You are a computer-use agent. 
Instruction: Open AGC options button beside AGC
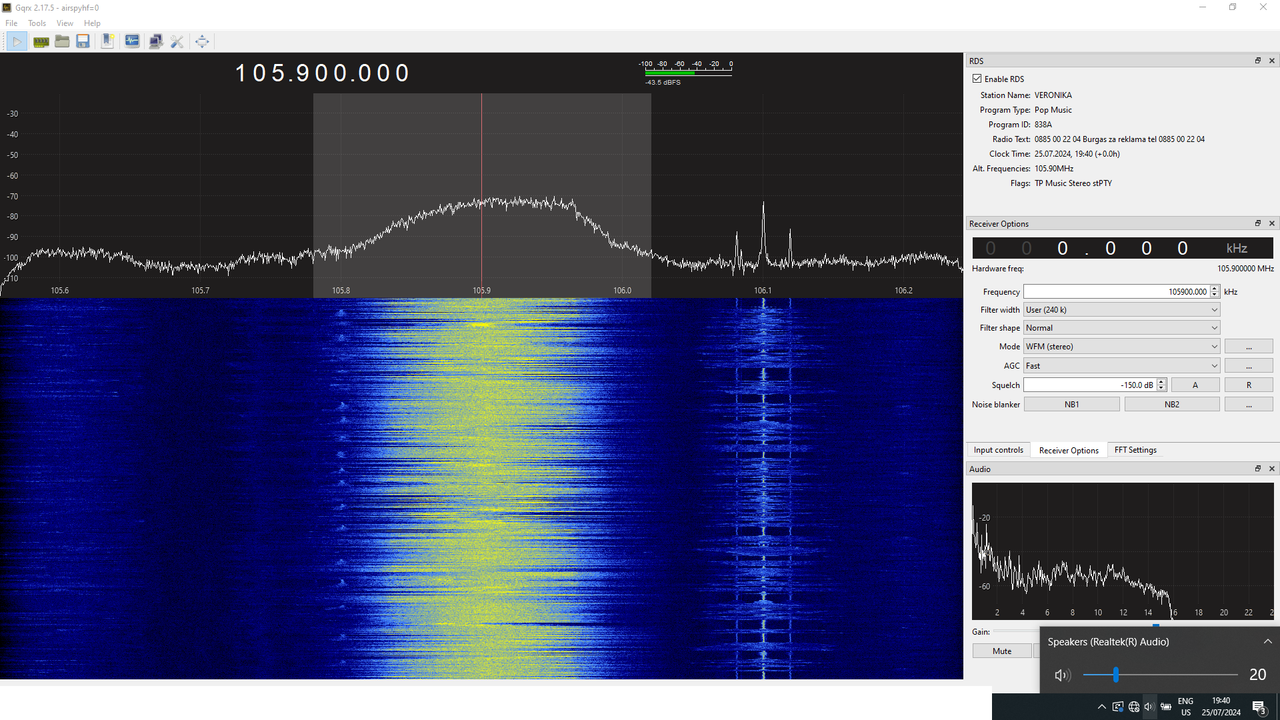[1249, 366]
